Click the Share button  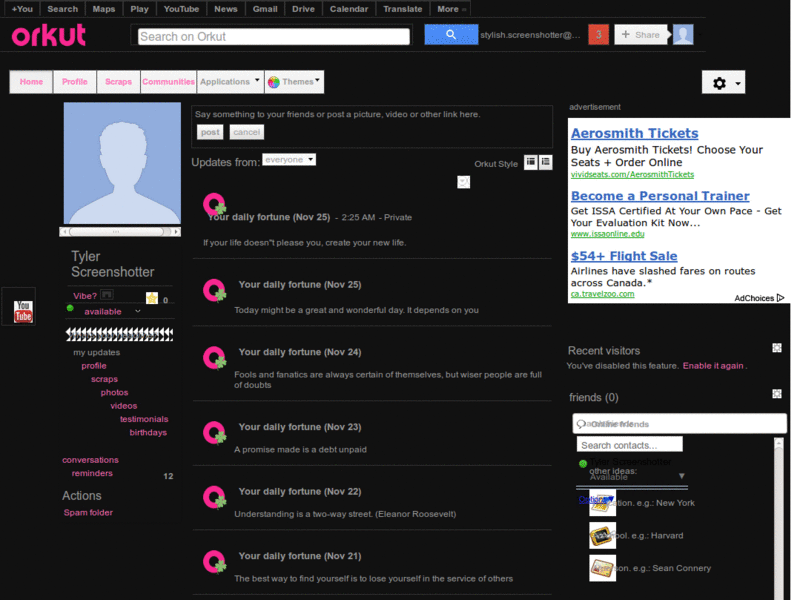pos(641,35)
